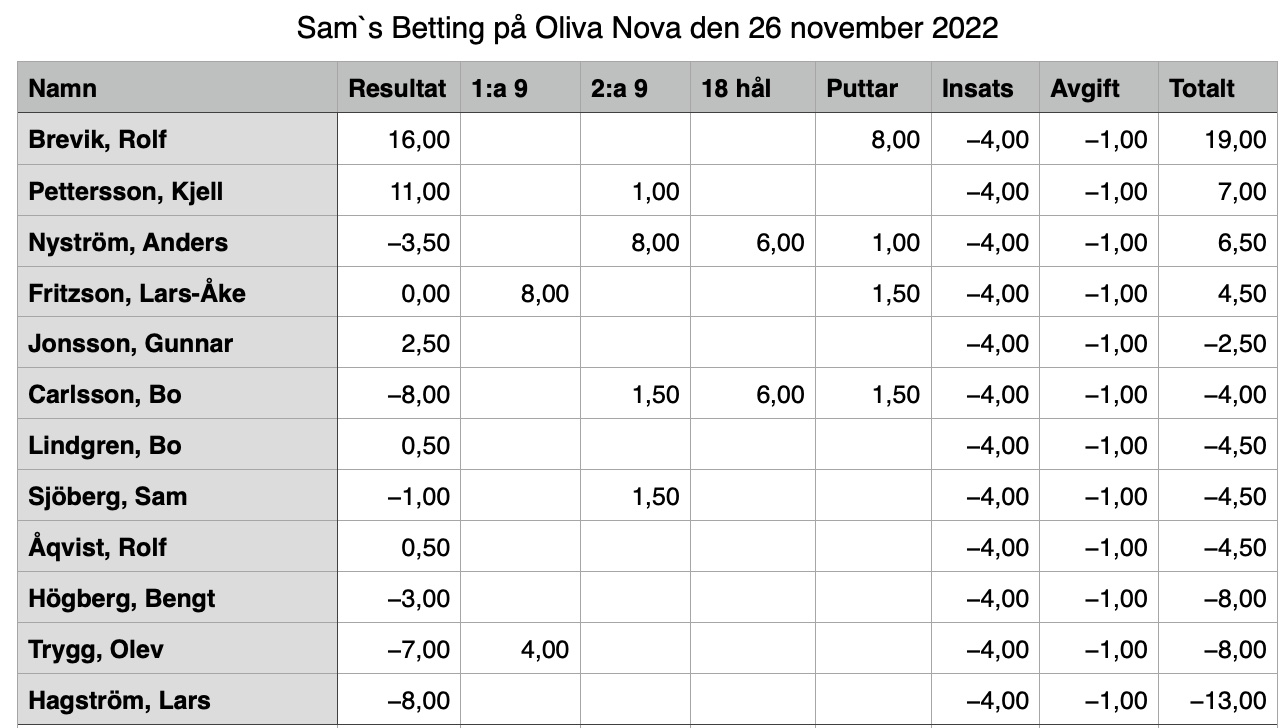Click the 1:a 9 column header
This screenshot has height=728, width=1286.
519,88
